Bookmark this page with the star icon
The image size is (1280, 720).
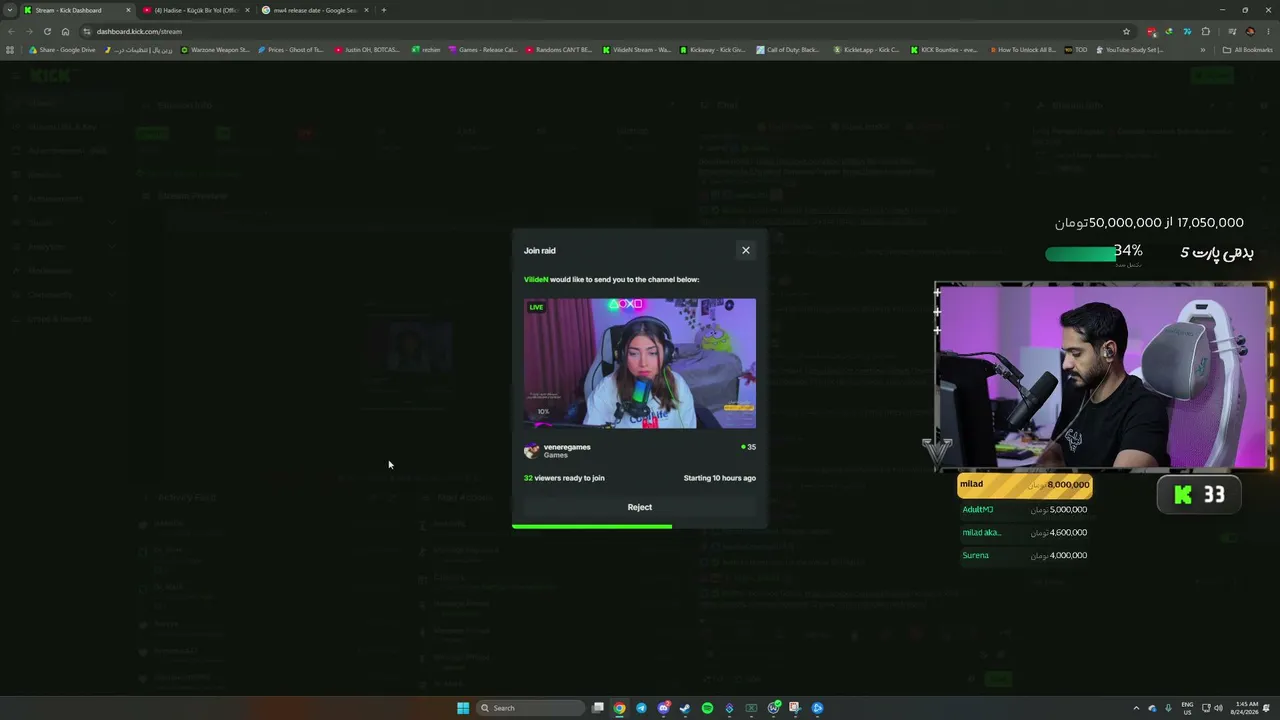click(x=1126, y=31)
